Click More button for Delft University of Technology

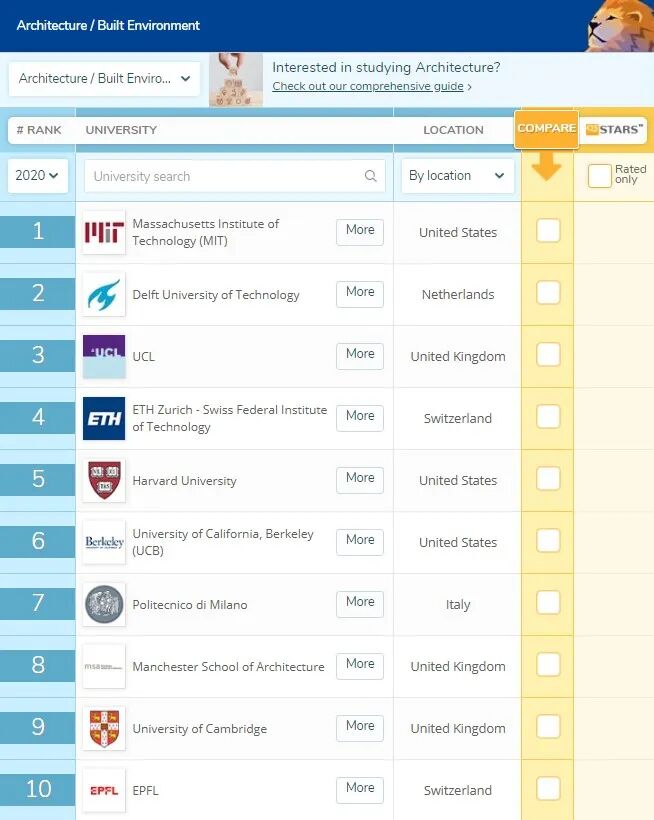[x=360, y=294]
